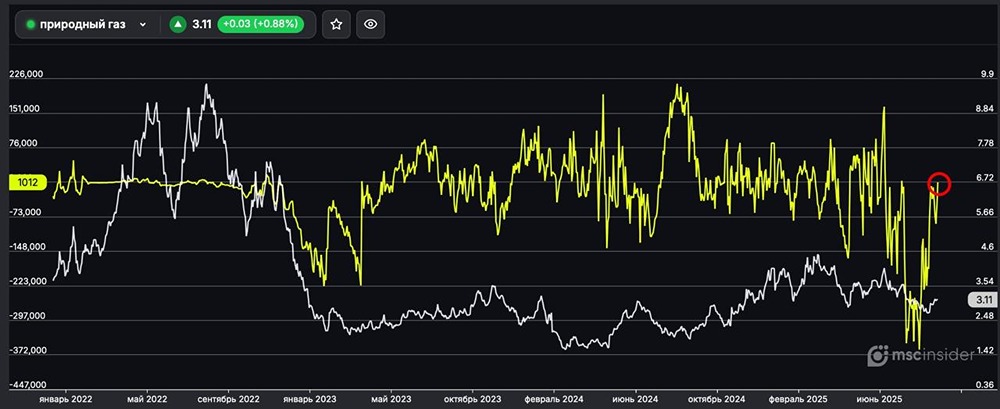Click the green up-arrow price indicator

click(x=178, y=24)
